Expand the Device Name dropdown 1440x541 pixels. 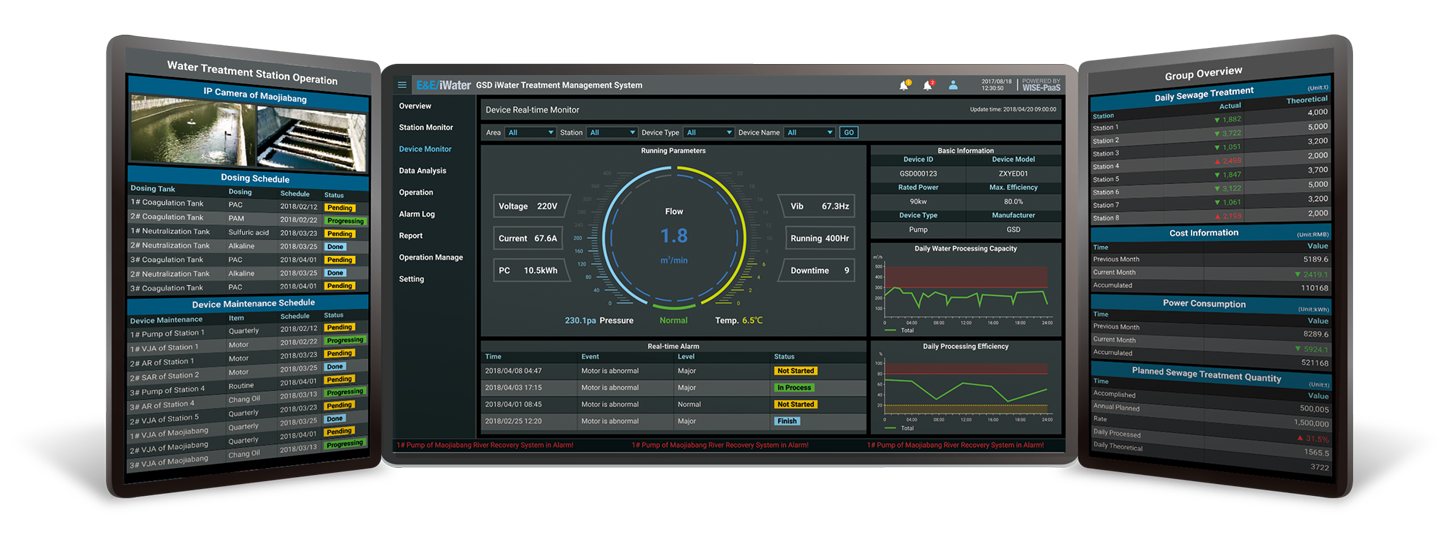[x=809, y=132]
